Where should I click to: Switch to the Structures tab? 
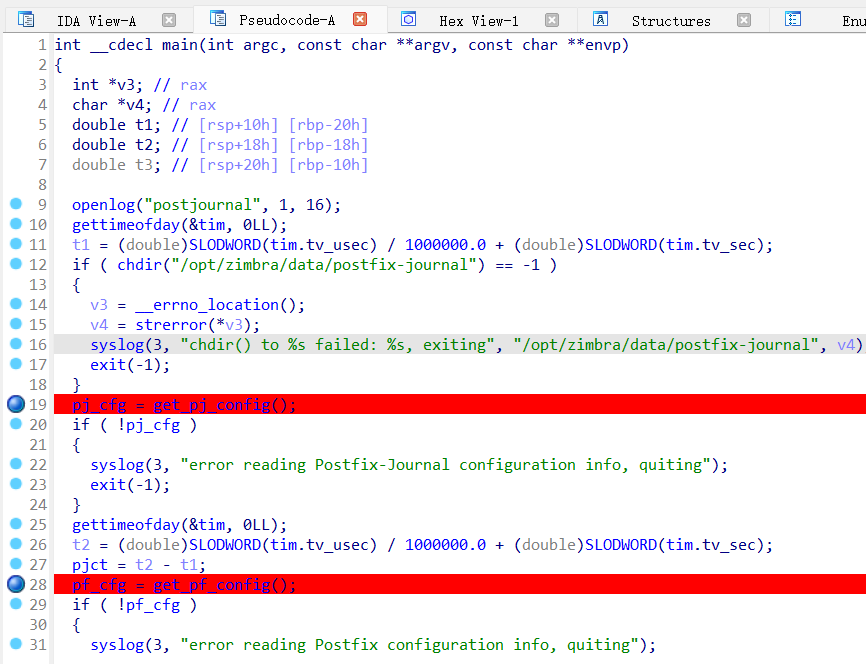(x=671, y=21)
